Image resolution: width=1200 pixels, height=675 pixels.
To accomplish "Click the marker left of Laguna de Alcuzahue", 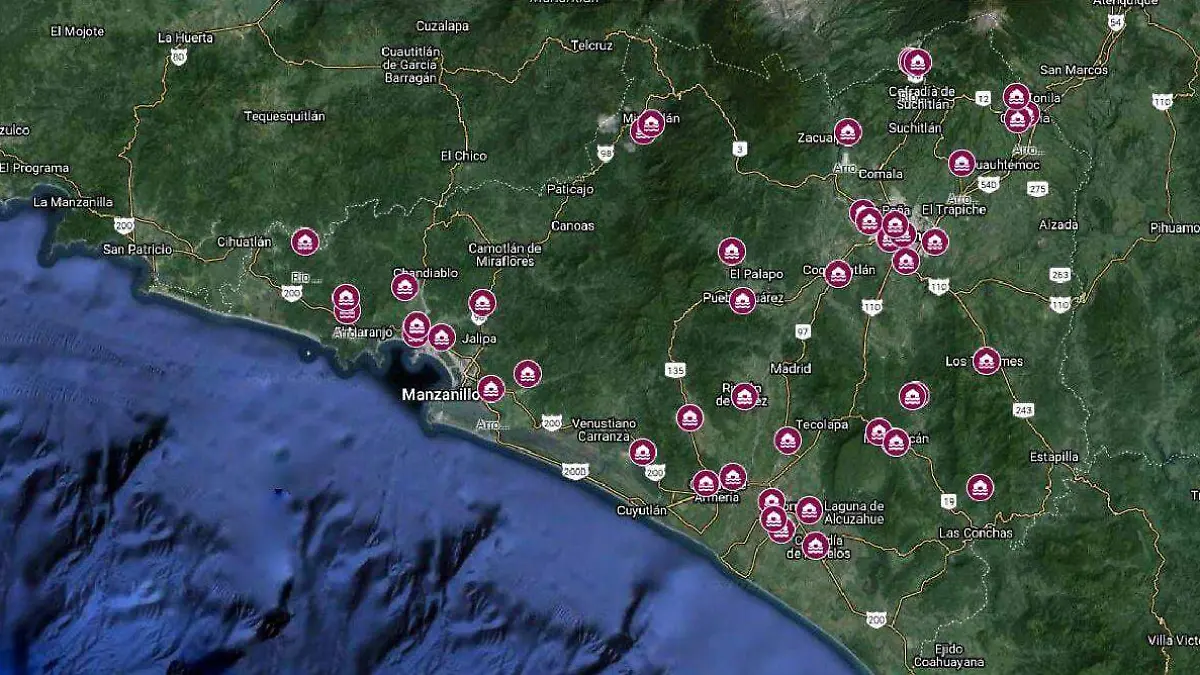I will pyautogui.click(x=809, y=510).
